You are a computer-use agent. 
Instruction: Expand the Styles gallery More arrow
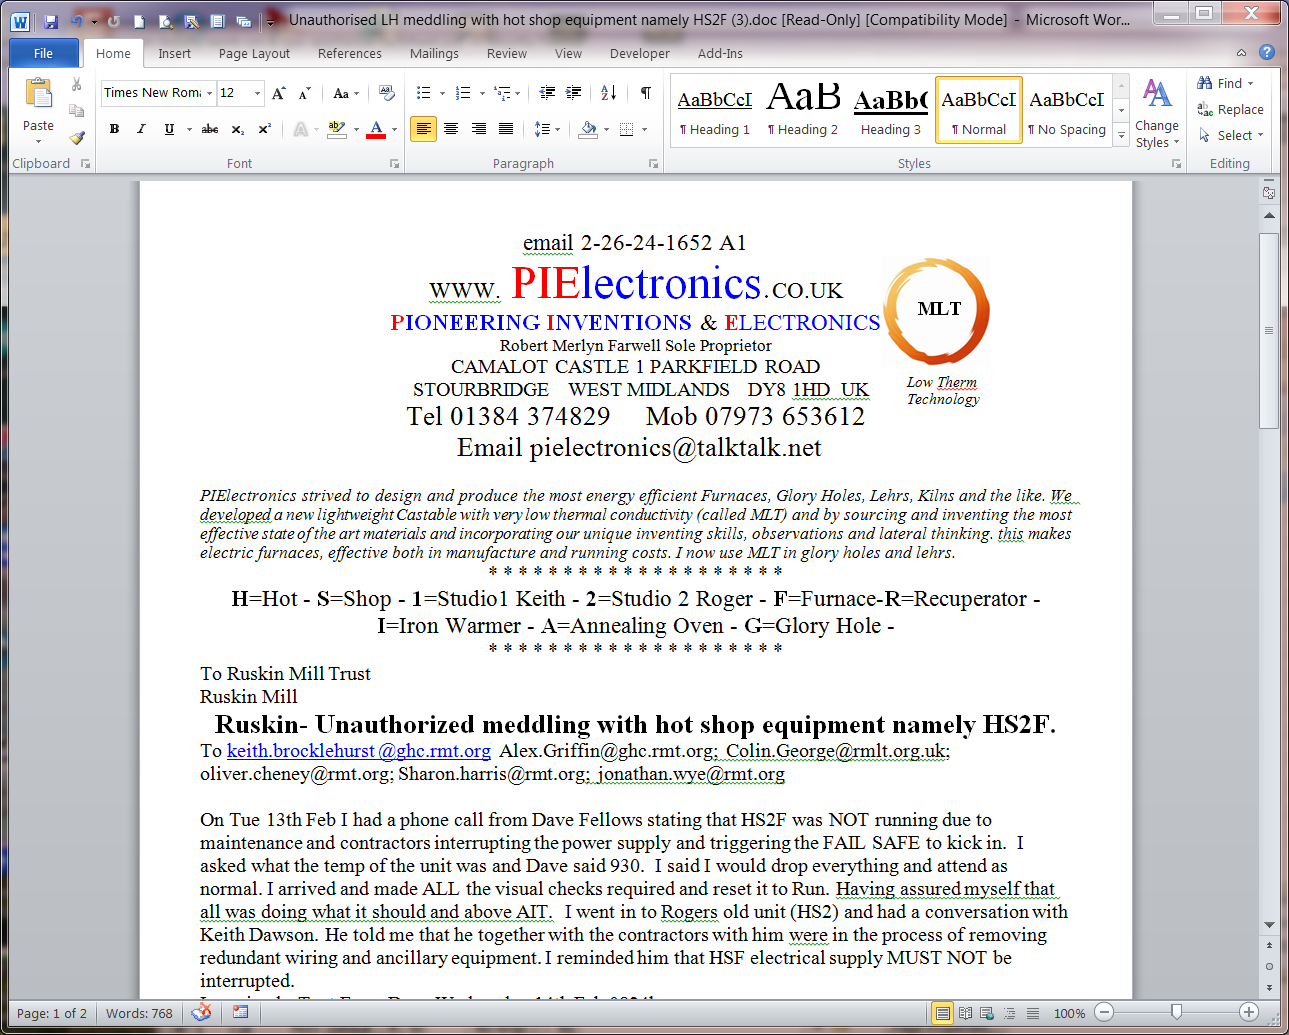(1121, 134)
